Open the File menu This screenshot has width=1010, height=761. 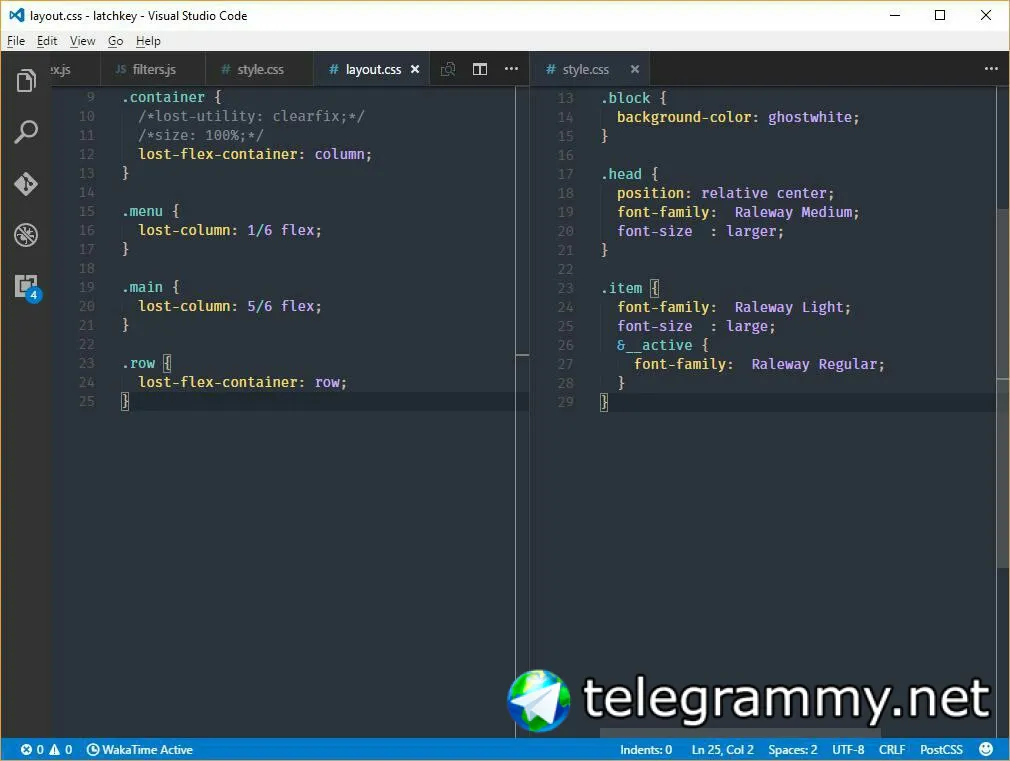[16, 41]
